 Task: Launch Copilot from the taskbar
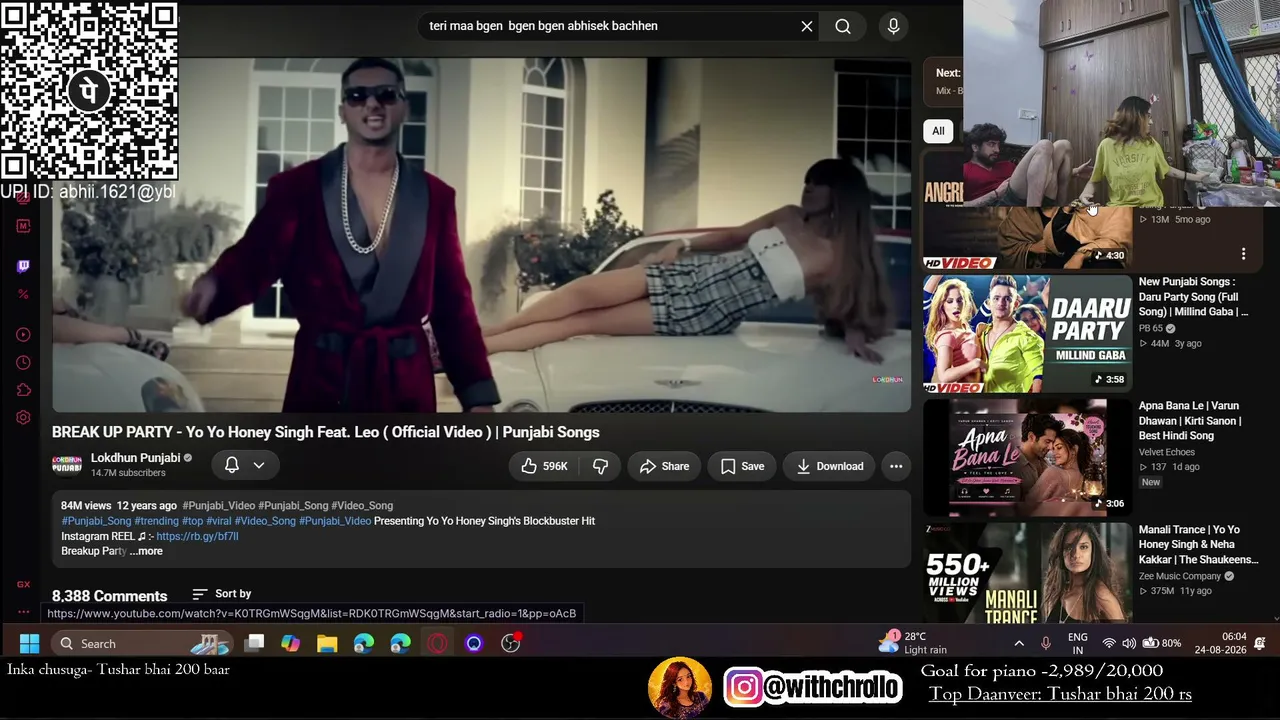[290, 643]
